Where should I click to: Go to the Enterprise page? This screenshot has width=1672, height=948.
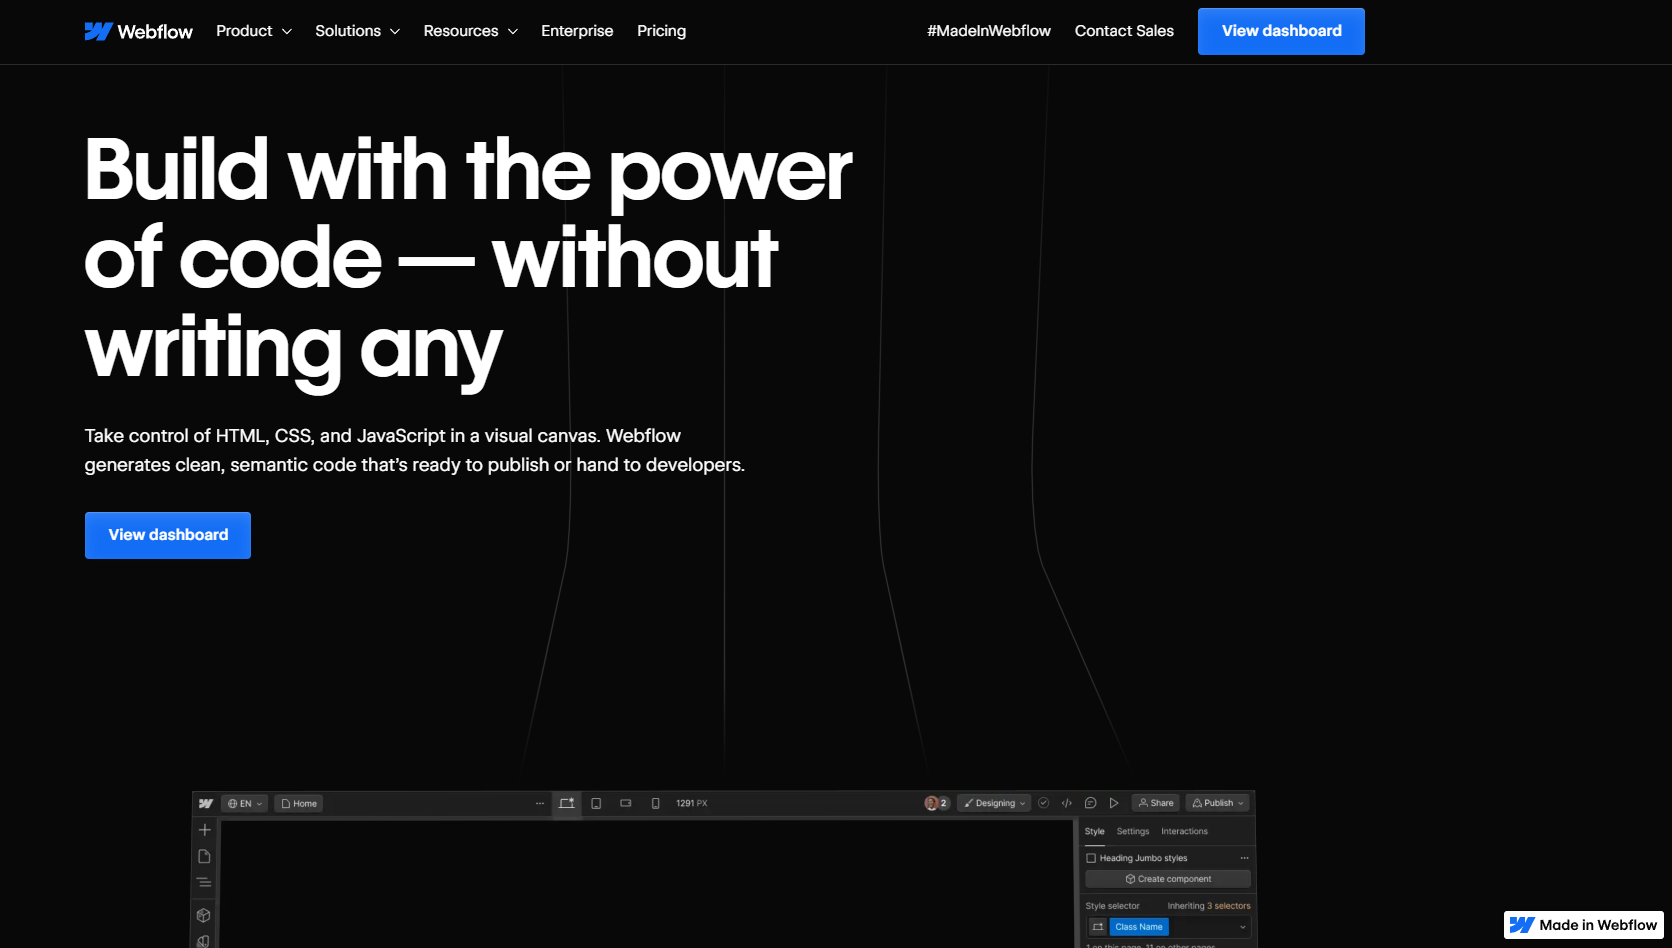(x=577, y=31)
